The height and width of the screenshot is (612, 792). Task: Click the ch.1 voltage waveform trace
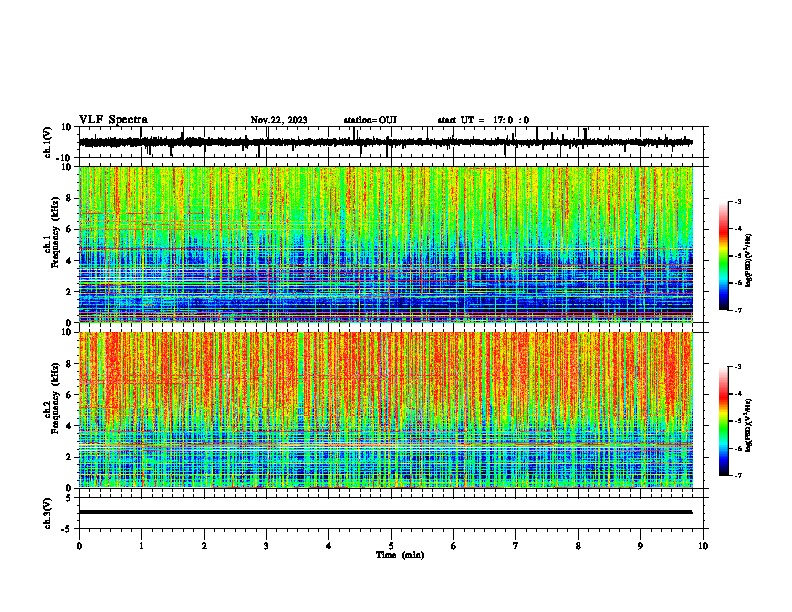[x=385, y=142]
